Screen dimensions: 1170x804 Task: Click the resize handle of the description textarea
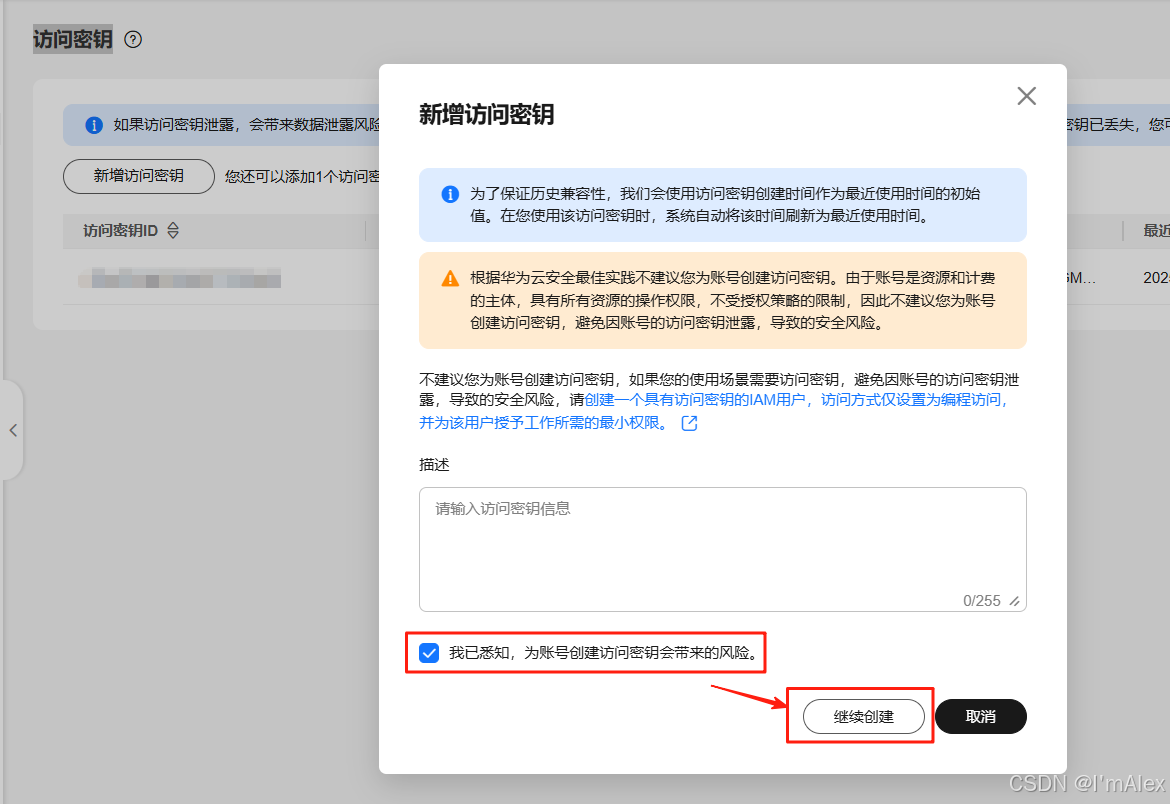point(1013,601)
